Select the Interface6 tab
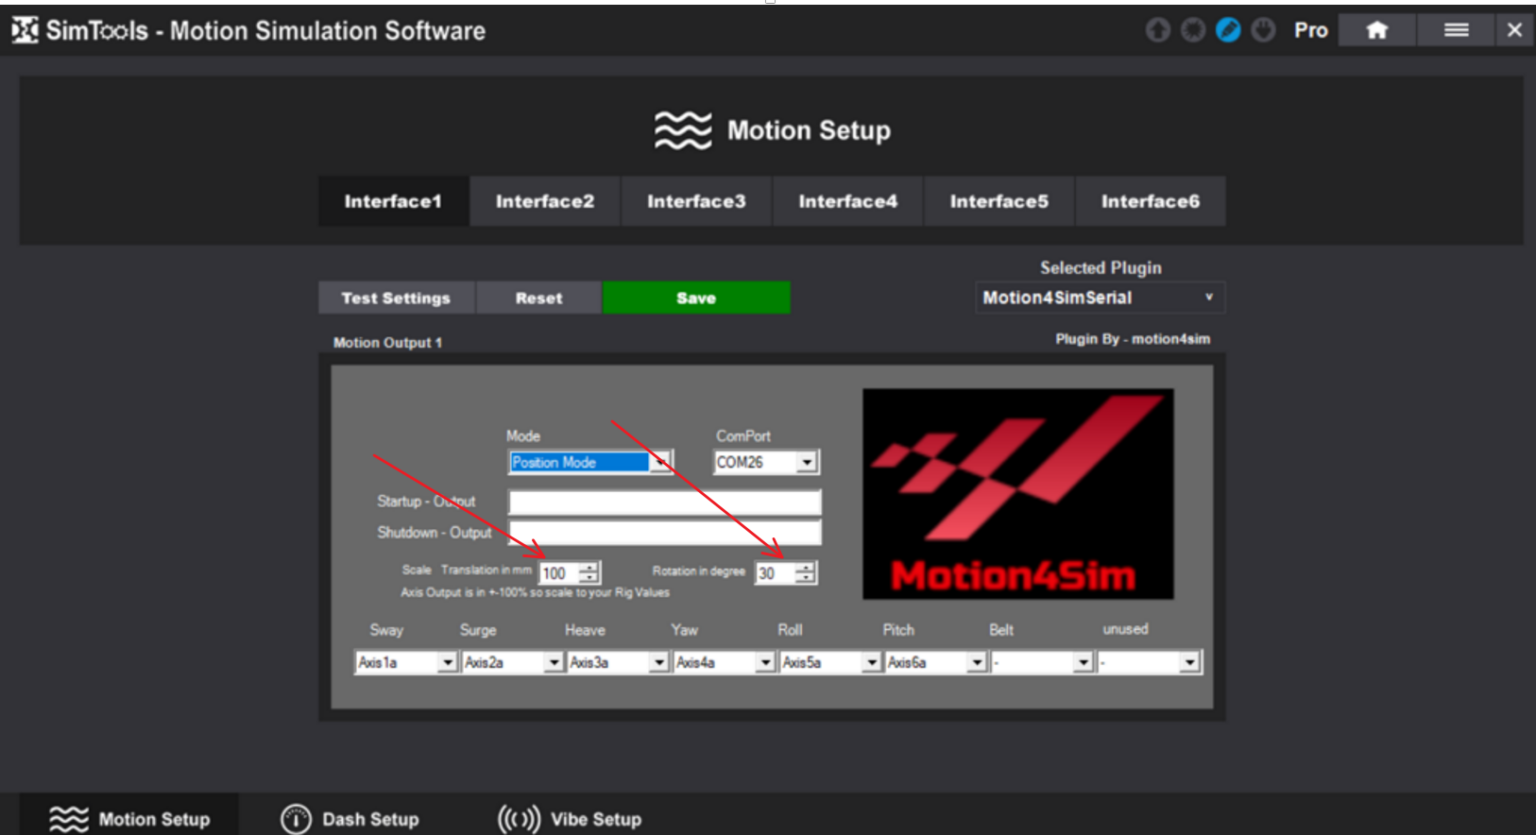This screenshot has height=835, width=1536. (x=1150, y=200)
